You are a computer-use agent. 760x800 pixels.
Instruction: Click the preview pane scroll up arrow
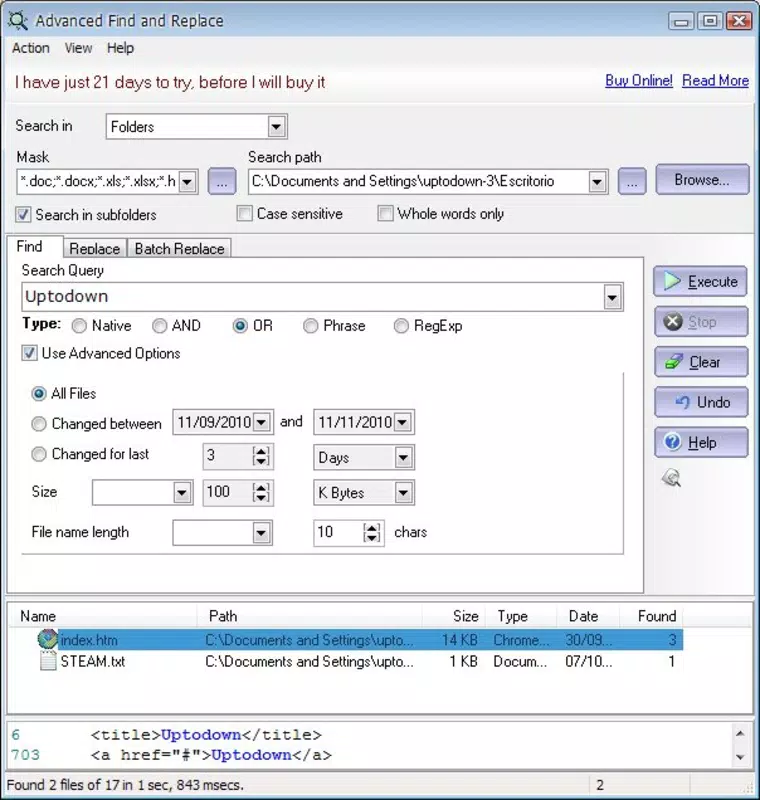coord(741,733)
